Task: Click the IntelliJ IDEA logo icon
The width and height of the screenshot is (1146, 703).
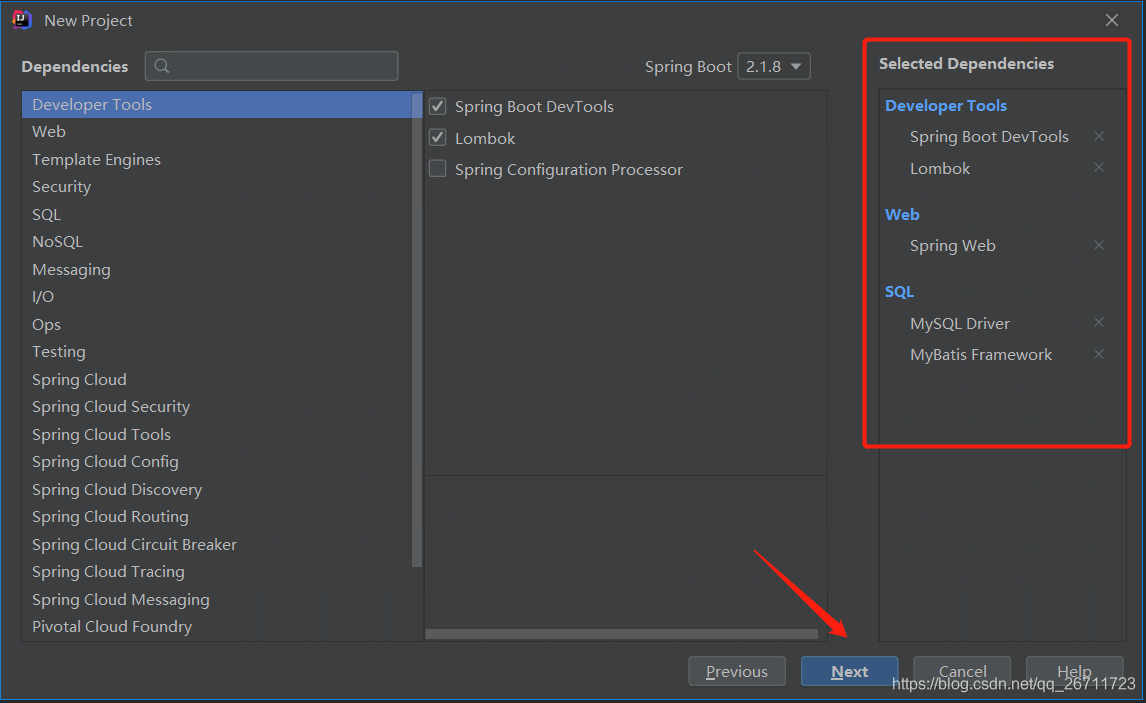Action: click(22, 20)
